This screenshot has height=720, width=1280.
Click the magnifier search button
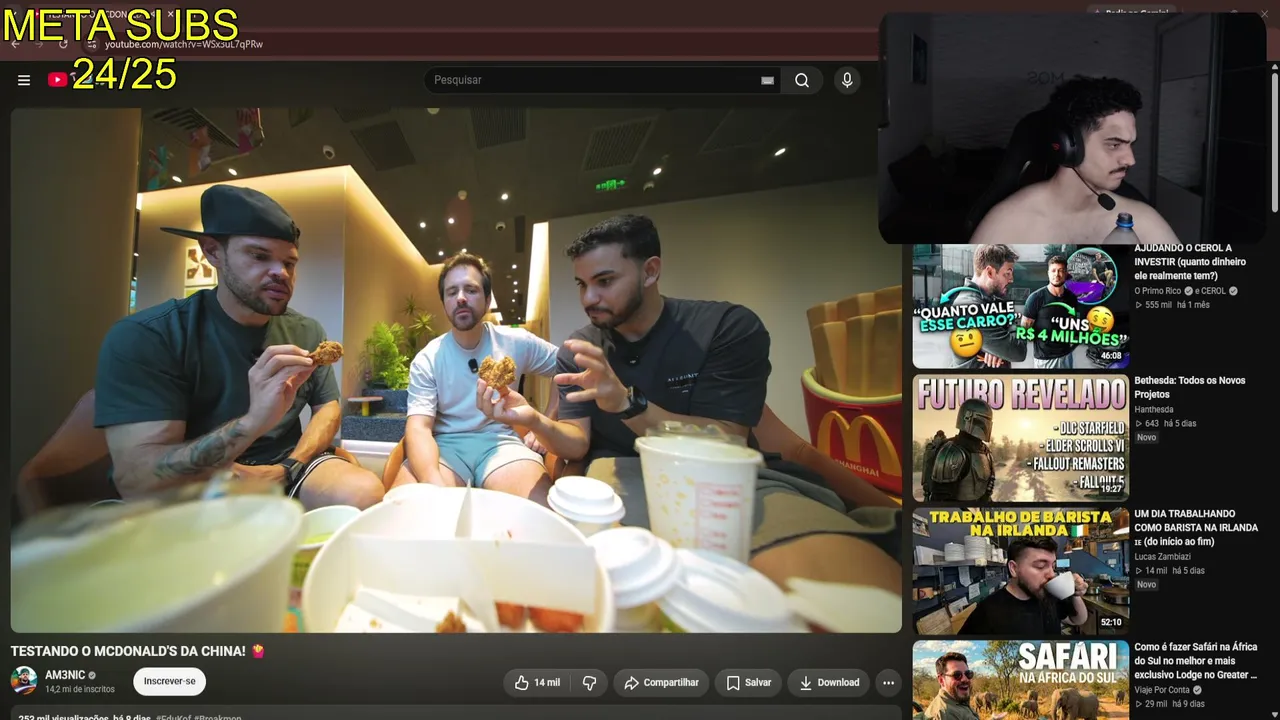[x=802, y=80]
